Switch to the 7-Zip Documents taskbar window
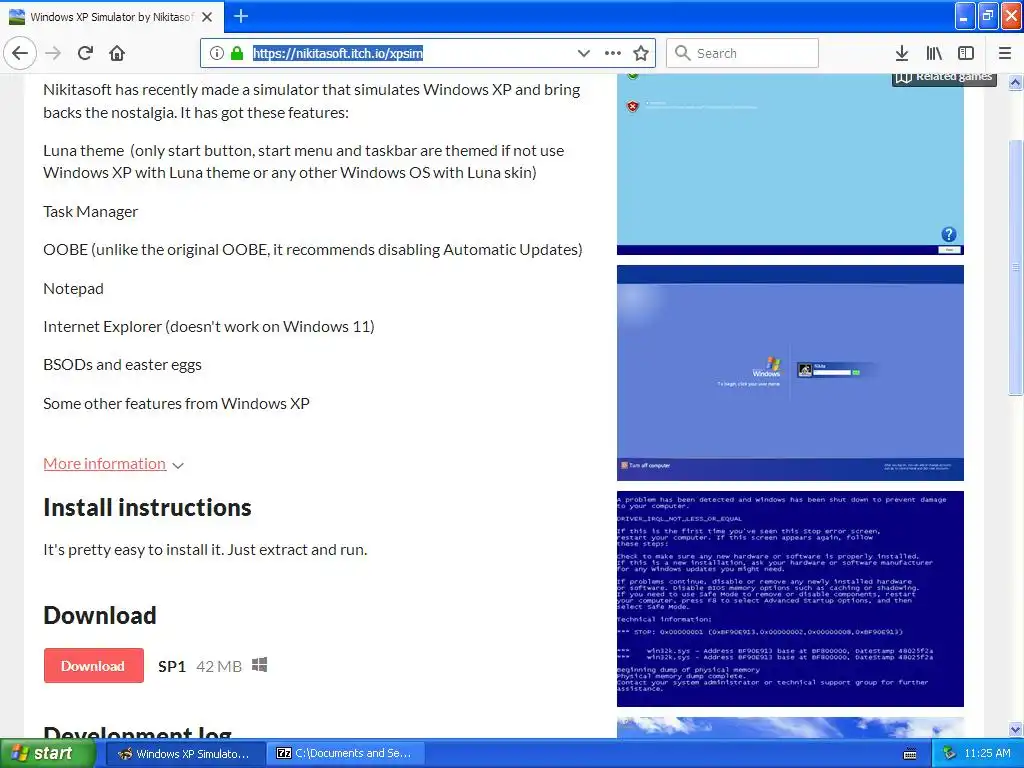The width and height of the screenshot is (1024, 768). click(345, 754)
